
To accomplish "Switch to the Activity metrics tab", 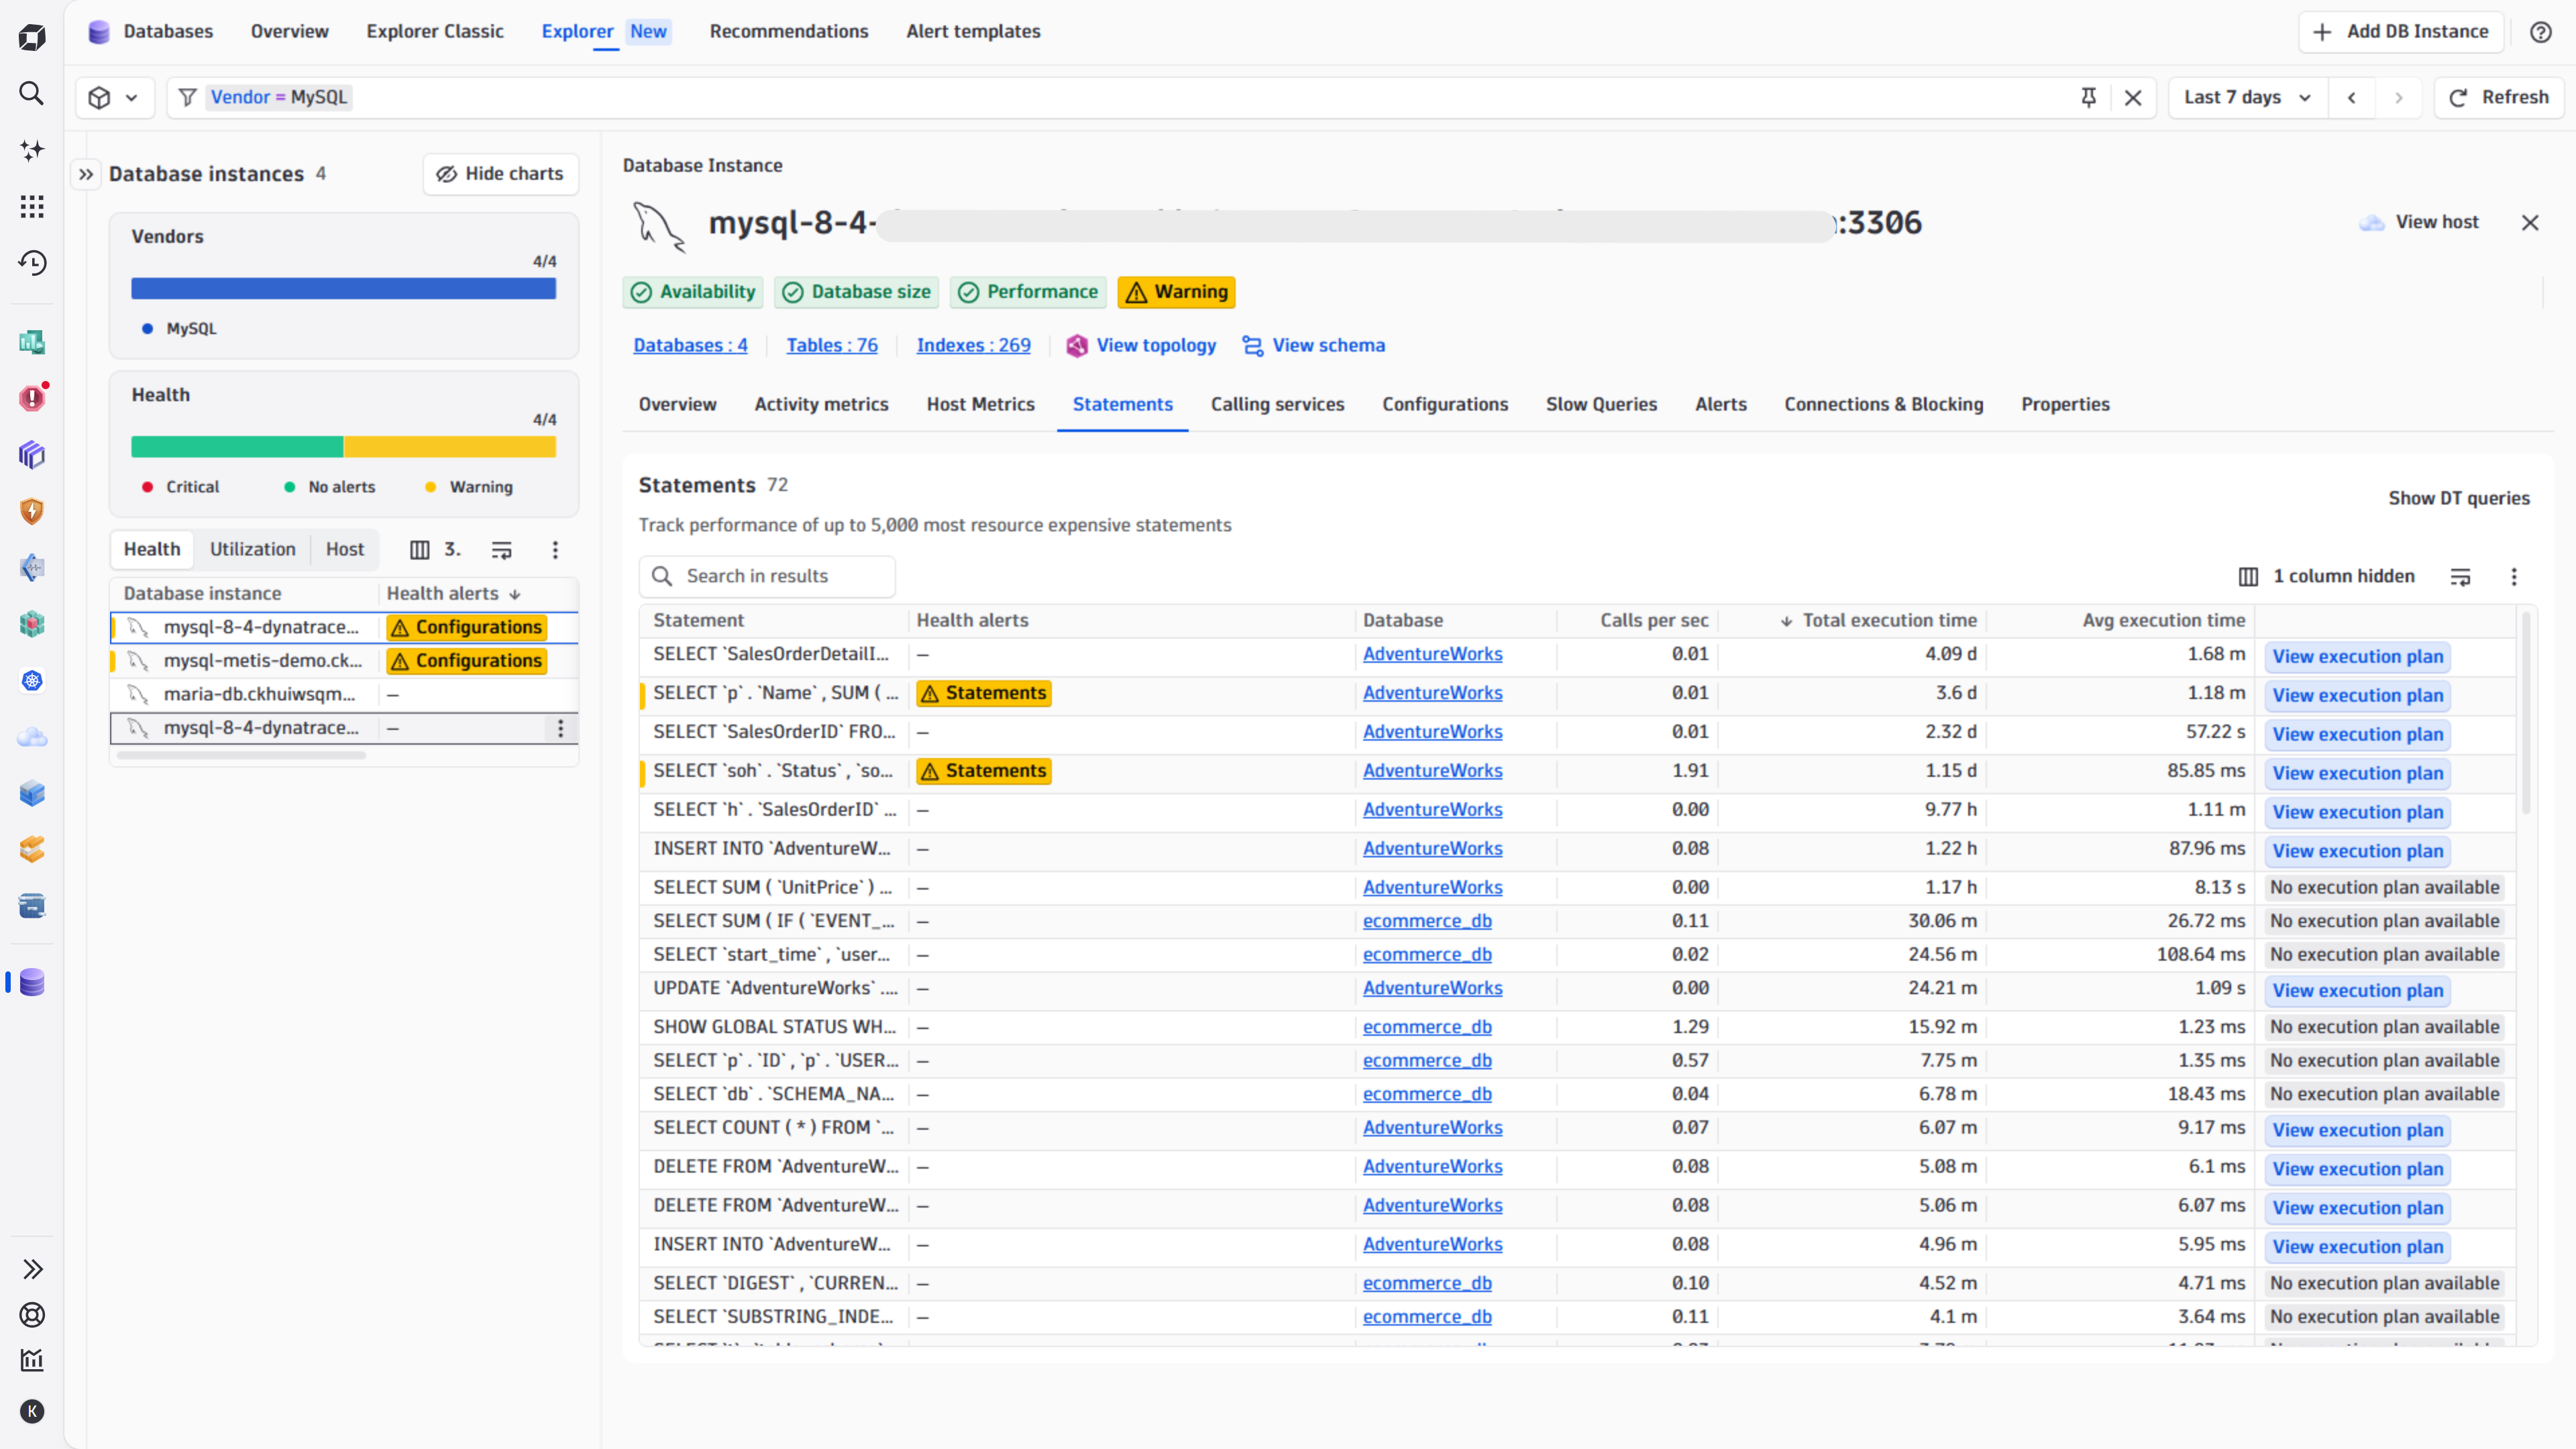I will [821, 404].
